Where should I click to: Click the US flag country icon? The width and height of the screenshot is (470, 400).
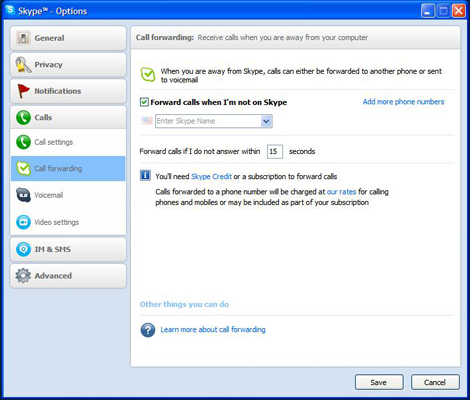(x=147, y=121)
